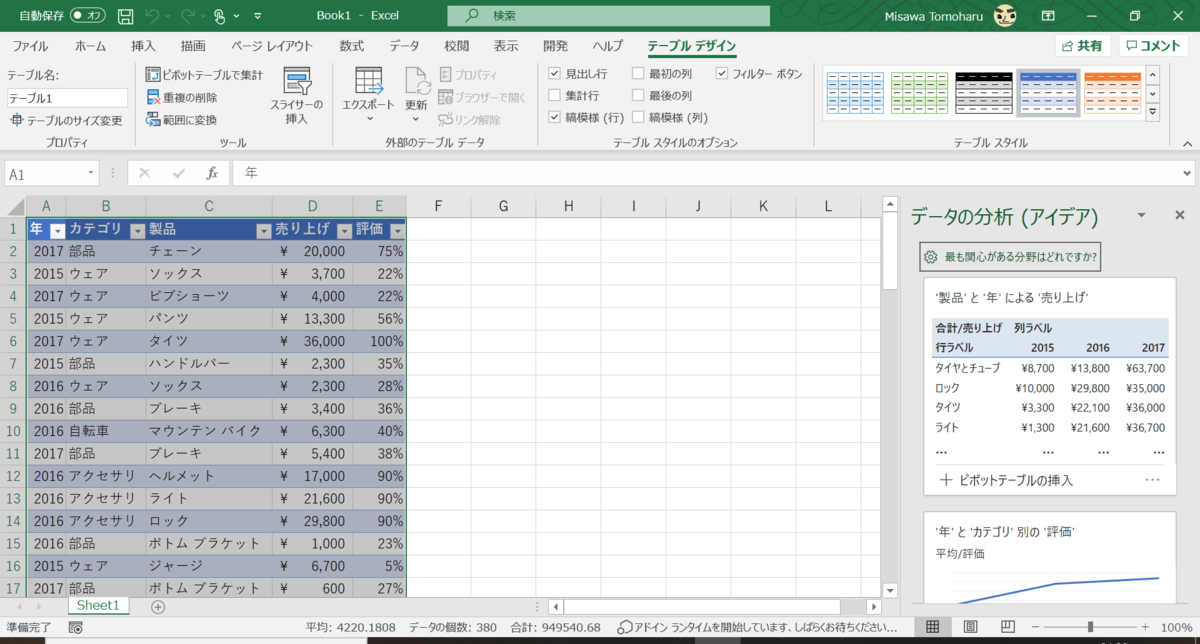Click ピボットテーブルの挿入 link
This screenshot has width=1200, height=644.
tap(1006, 480)
